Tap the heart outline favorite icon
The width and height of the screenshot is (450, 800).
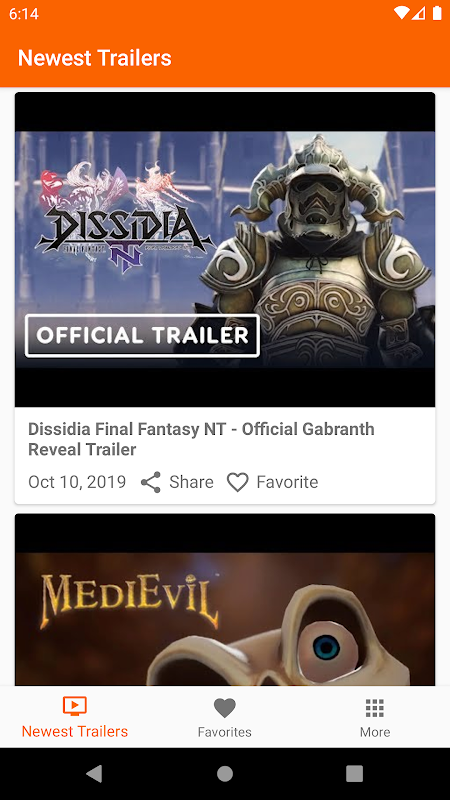(x=237, y=482)
